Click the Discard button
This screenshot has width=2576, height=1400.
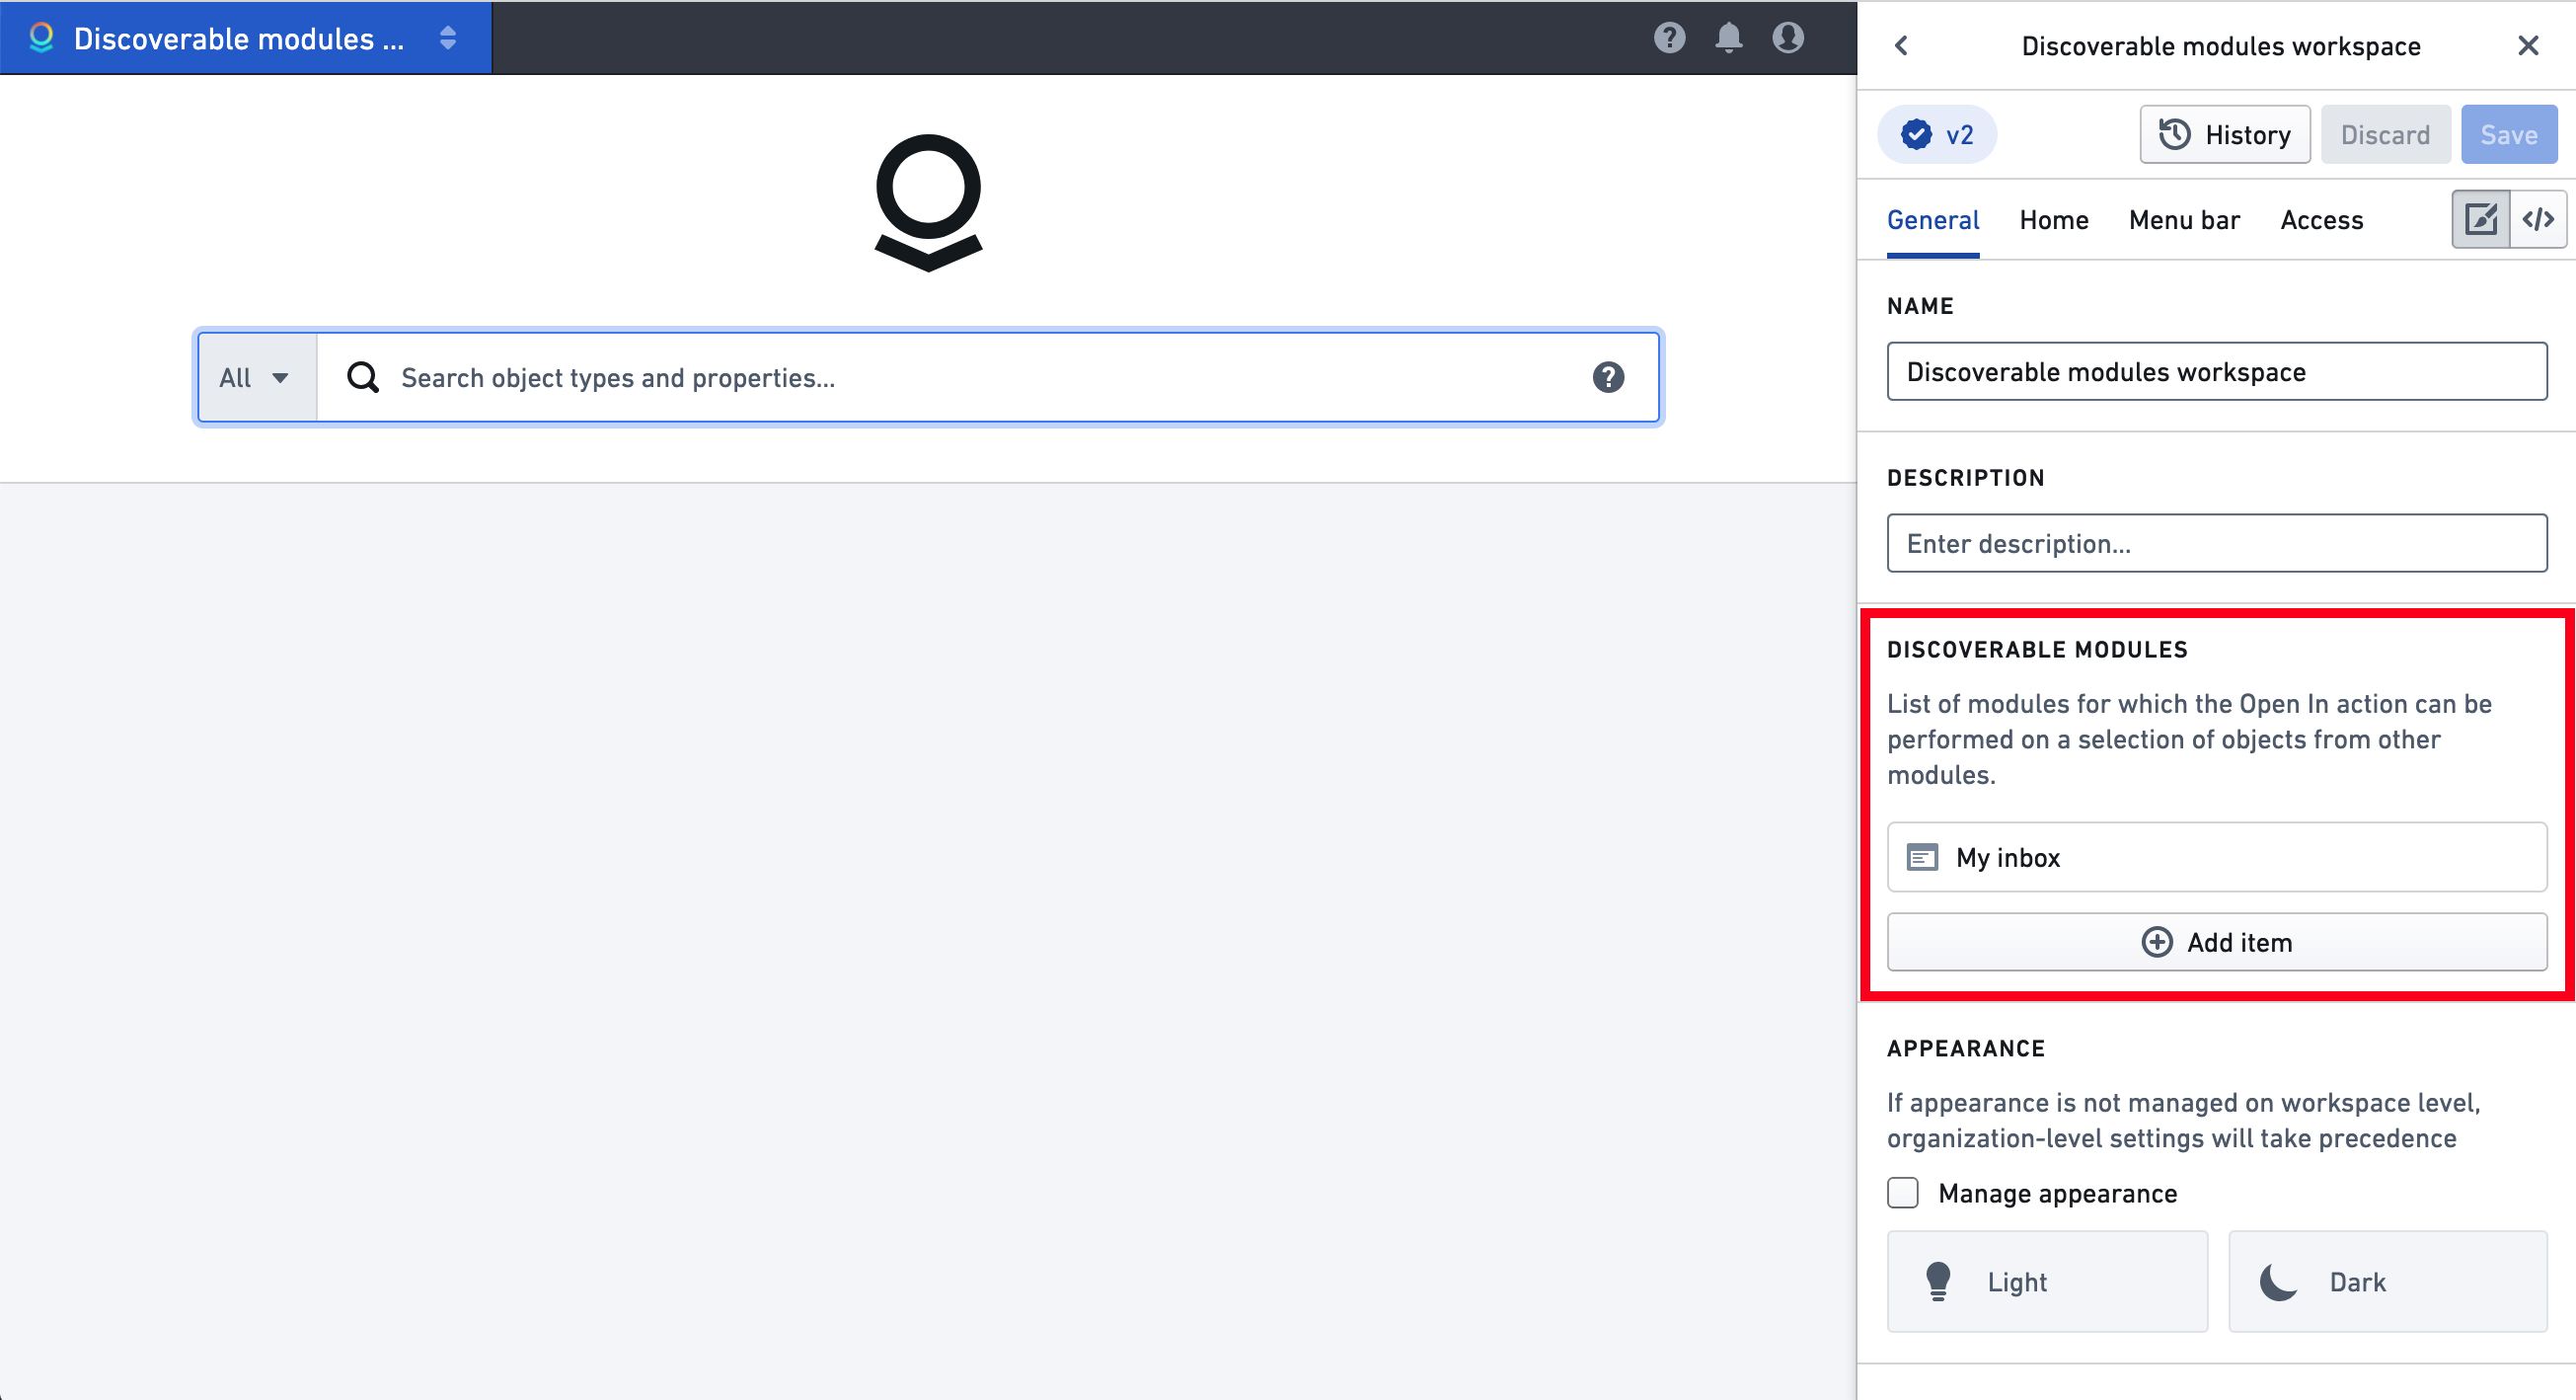[2385, 134]
